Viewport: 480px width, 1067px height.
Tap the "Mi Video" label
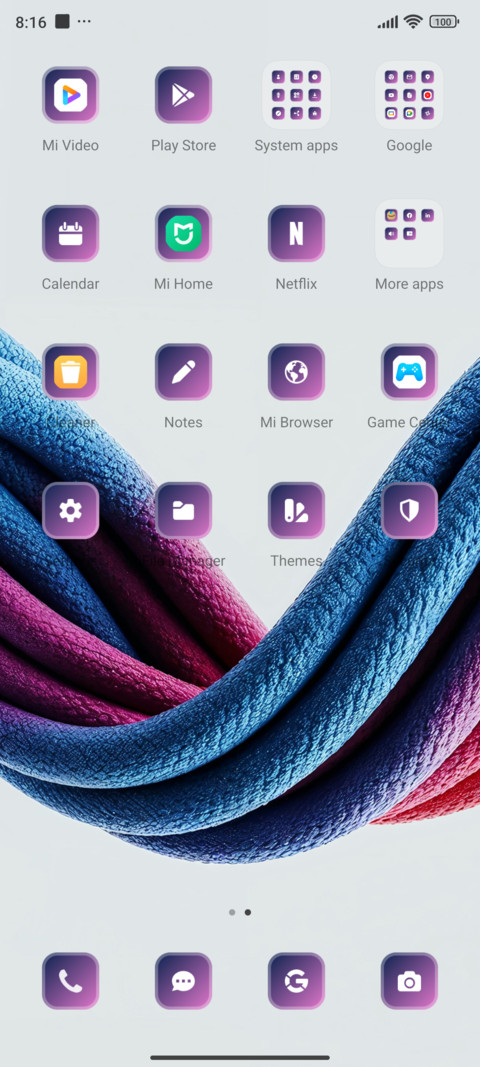[x=70, y=145]
